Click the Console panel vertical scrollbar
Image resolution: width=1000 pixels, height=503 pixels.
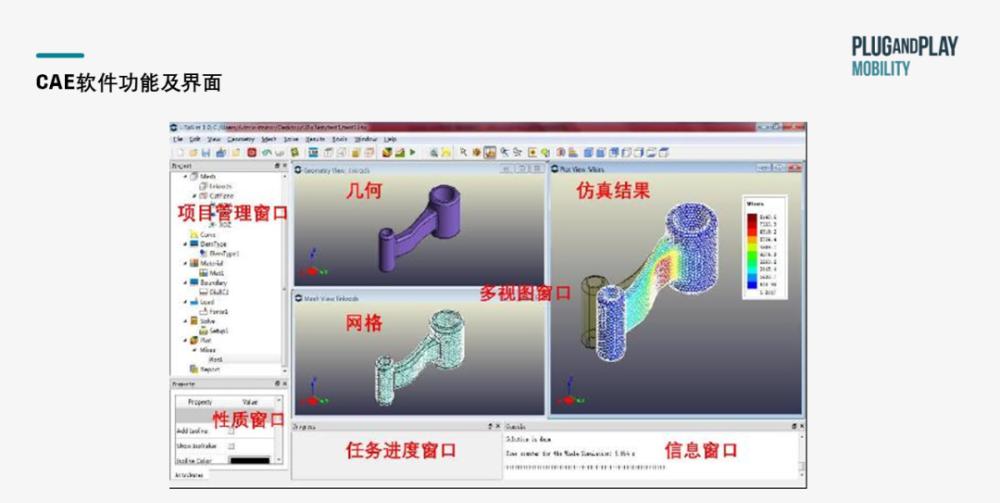pyautogui.click(x=802, y=455)
